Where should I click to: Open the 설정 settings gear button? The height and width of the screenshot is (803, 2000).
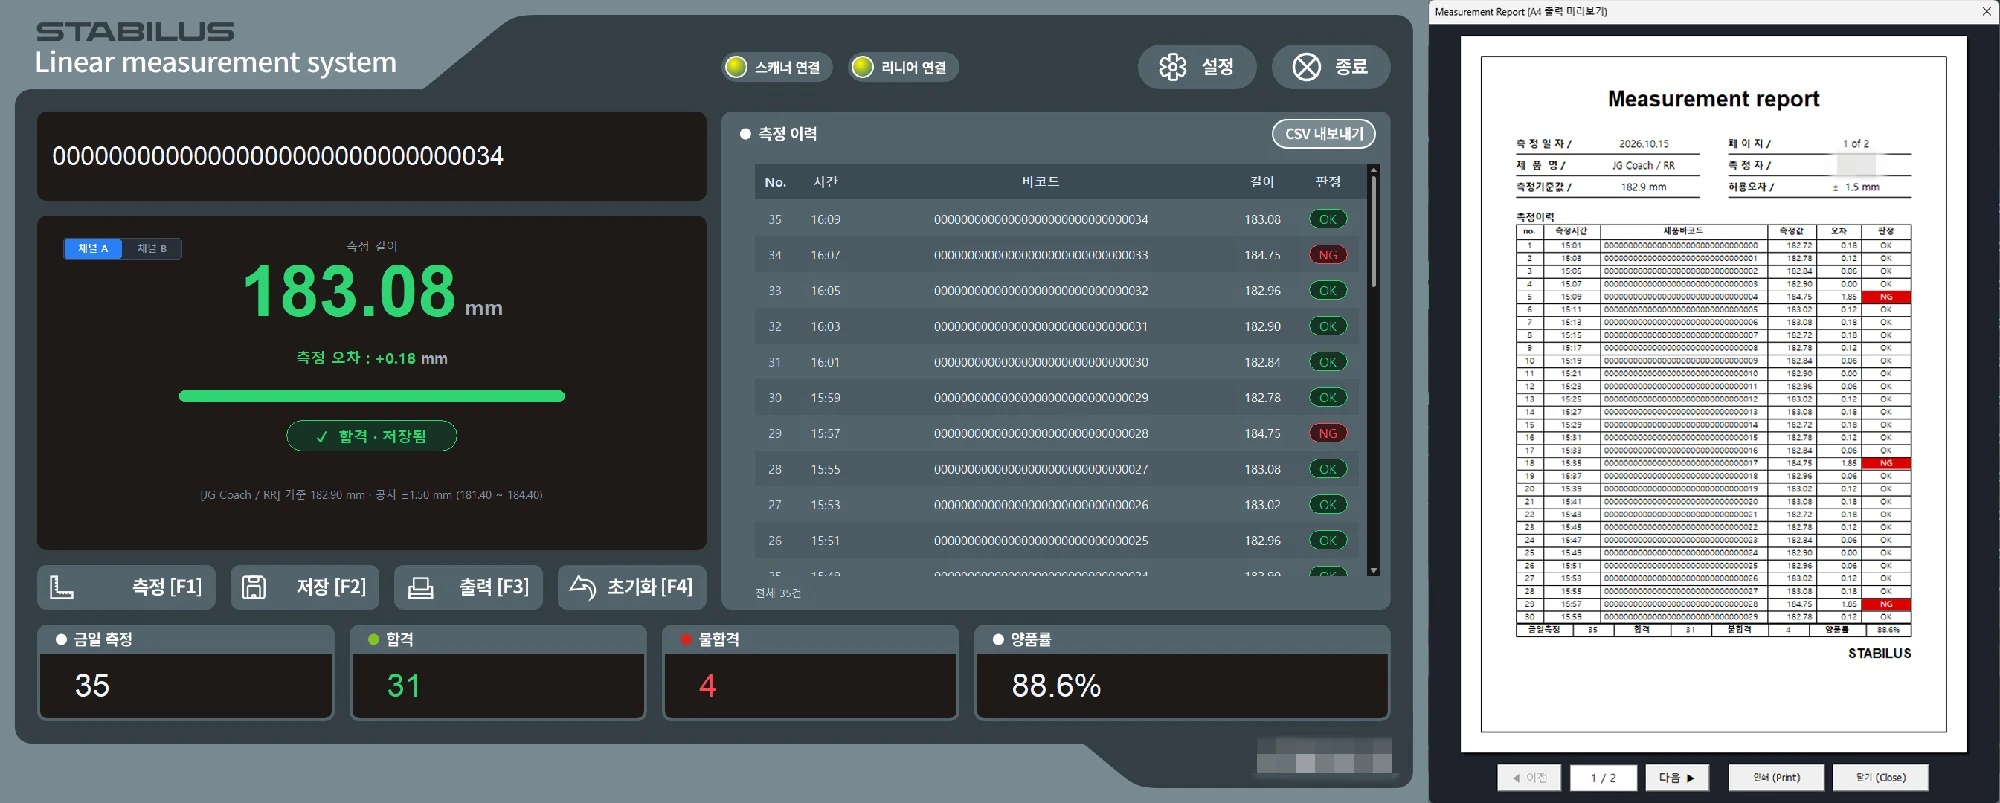click(x=1197, y=67)
